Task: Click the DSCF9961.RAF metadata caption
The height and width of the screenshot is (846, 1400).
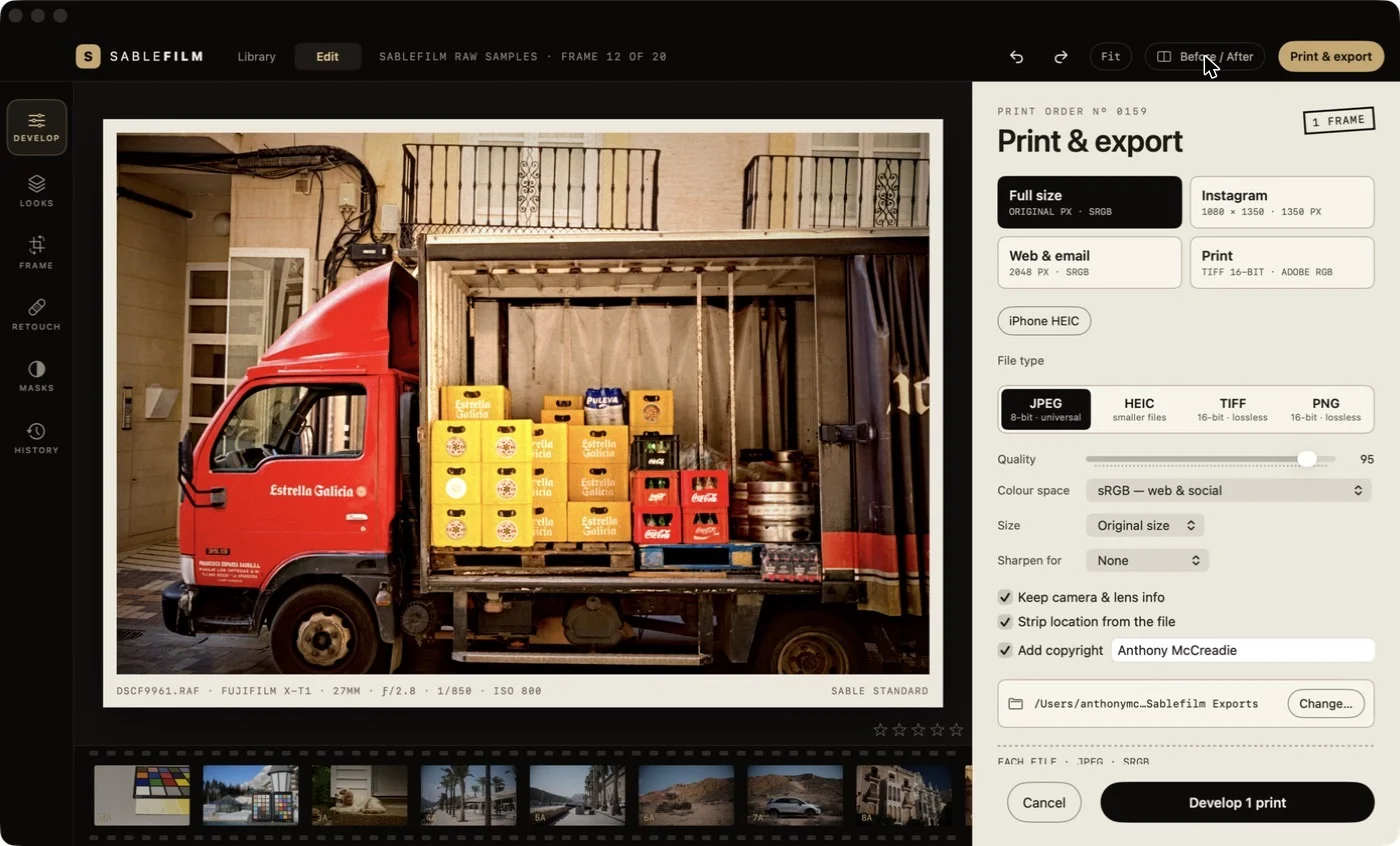Action: (329, 691)
